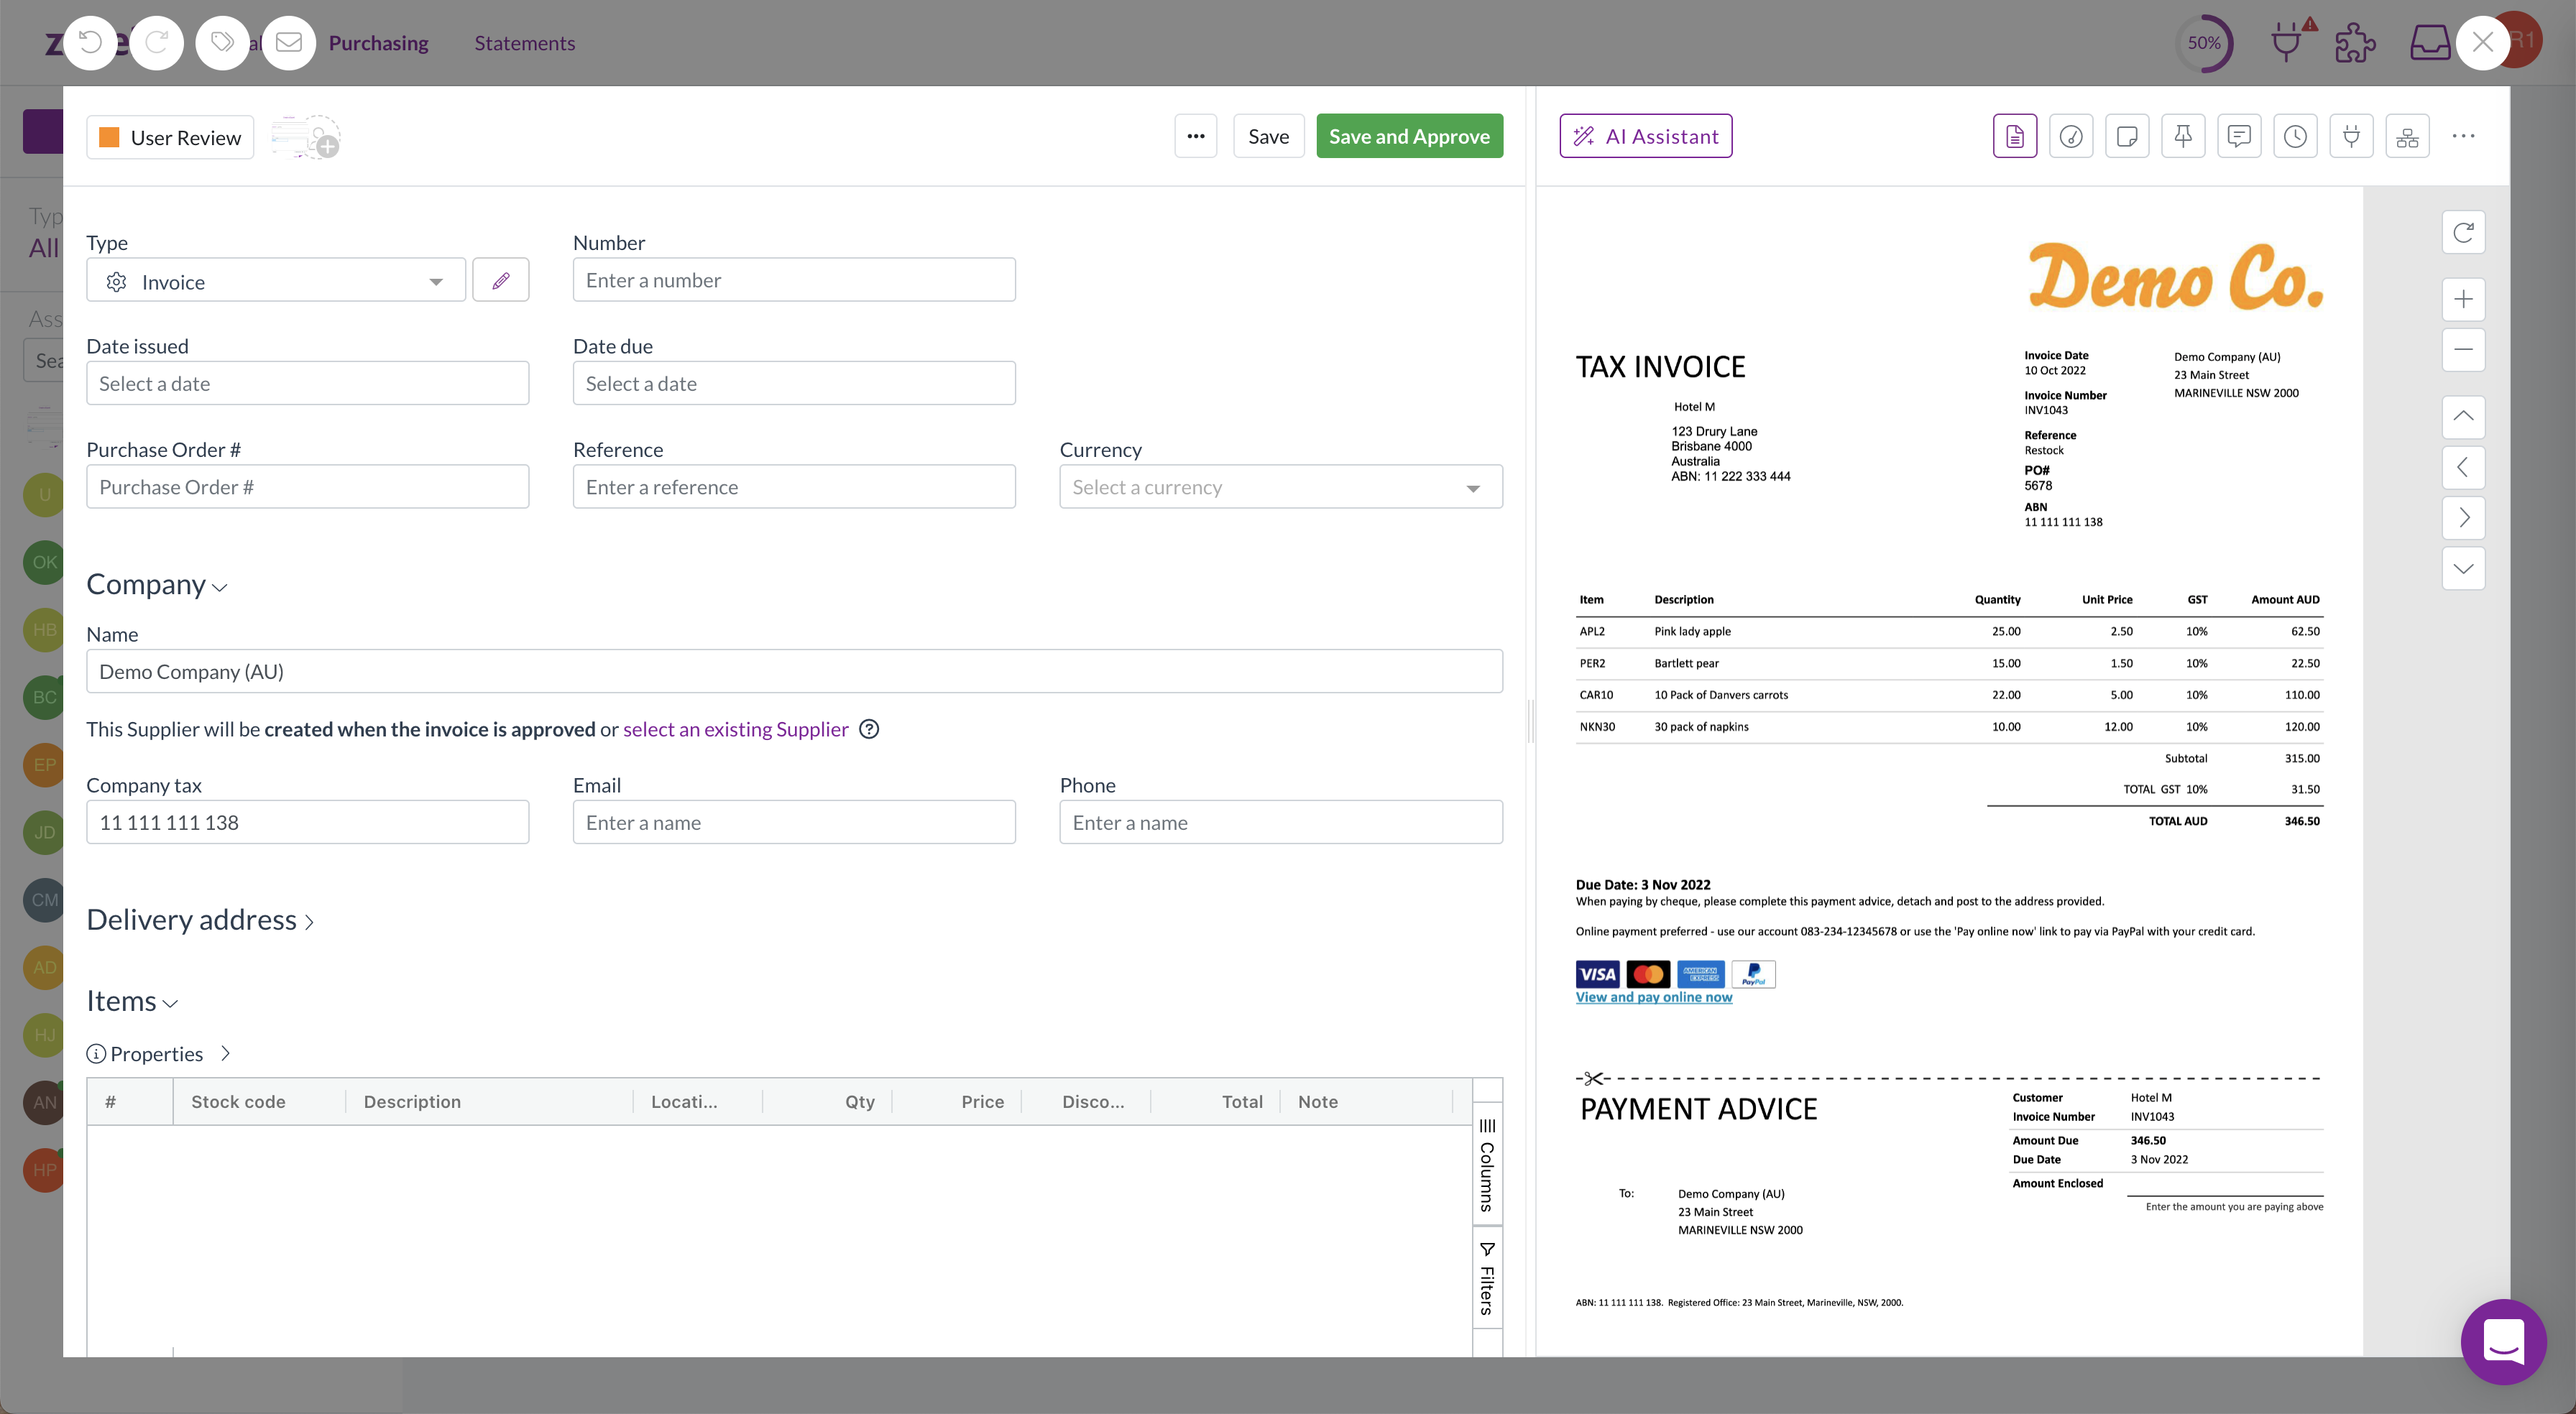Viewport: 2576px width, 1414px height.
Task: Zoom out of document with minus
Action: 2463,349
